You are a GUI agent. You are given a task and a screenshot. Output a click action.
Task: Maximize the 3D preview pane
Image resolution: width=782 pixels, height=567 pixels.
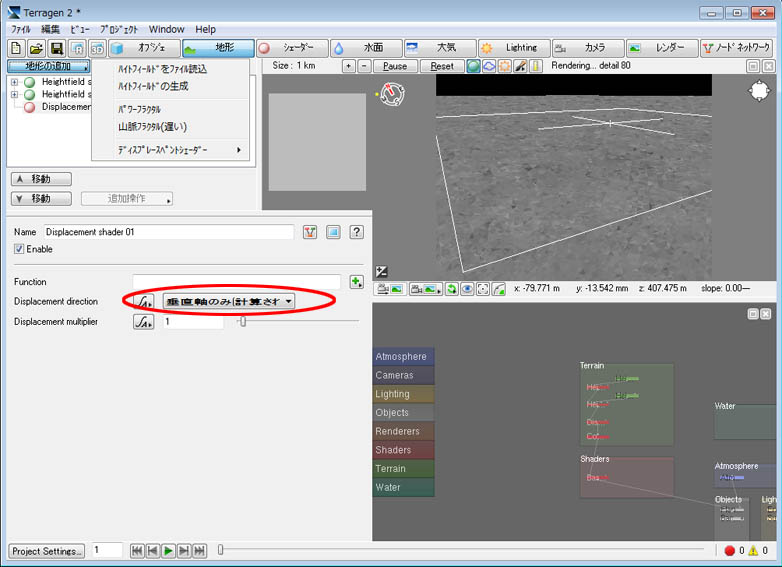tap(753, 66)
